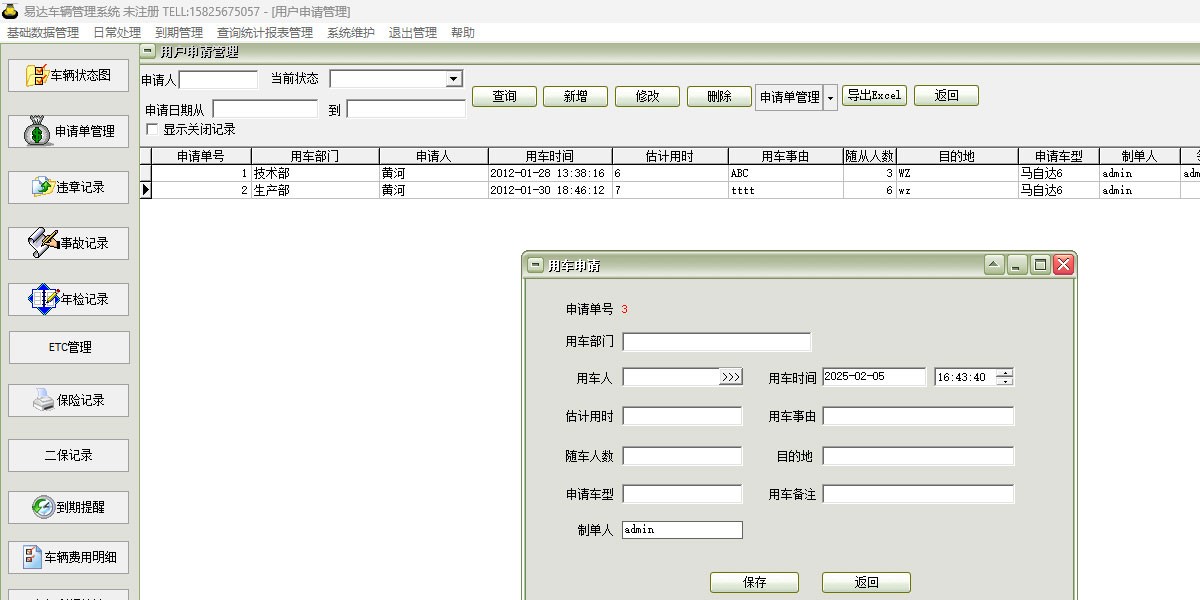1200x600 pixels.
Task: Click the 用车时间 date field
Action: (x=874, y=377)
